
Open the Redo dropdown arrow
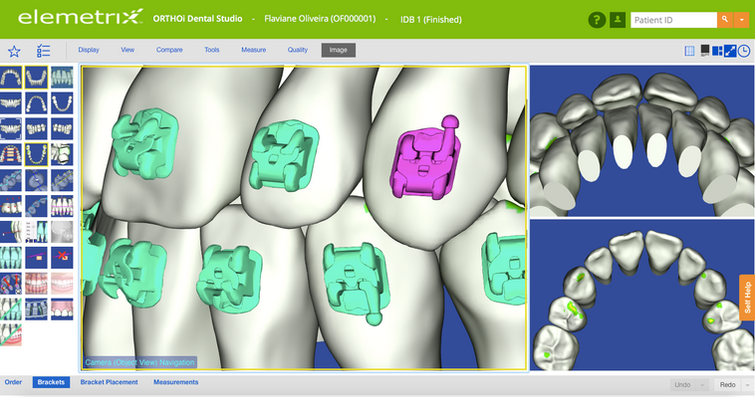pos(747,385)
